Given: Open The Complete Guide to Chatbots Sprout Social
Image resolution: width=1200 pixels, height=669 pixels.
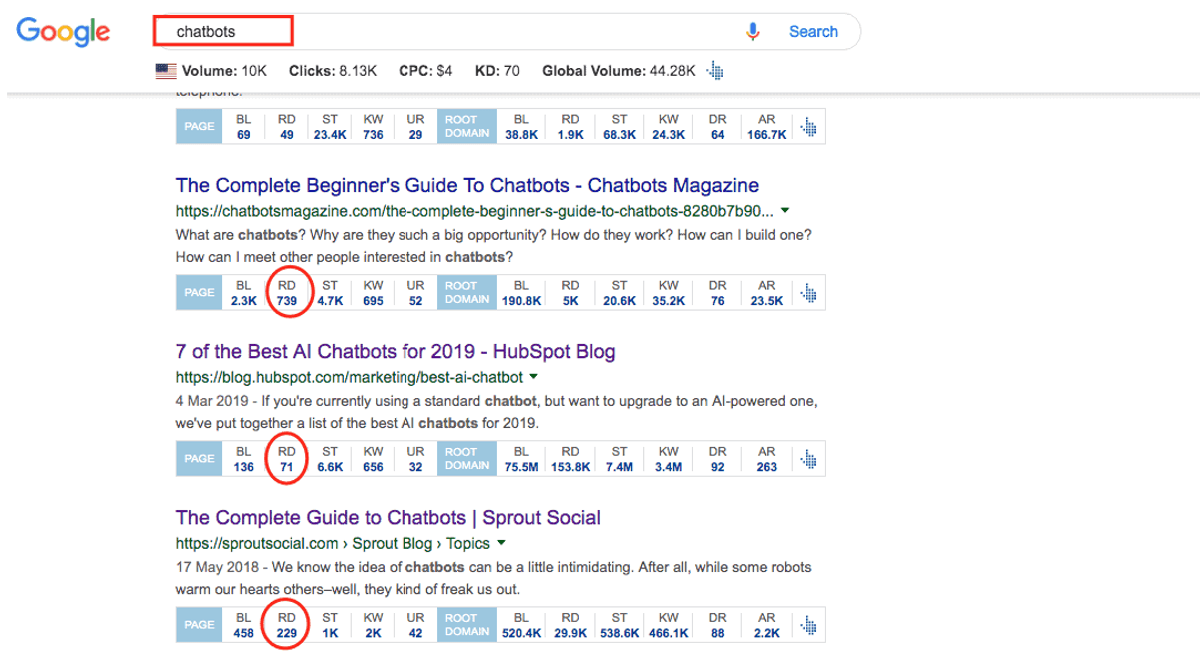Looking at the screenshot, I should (388, 518).
